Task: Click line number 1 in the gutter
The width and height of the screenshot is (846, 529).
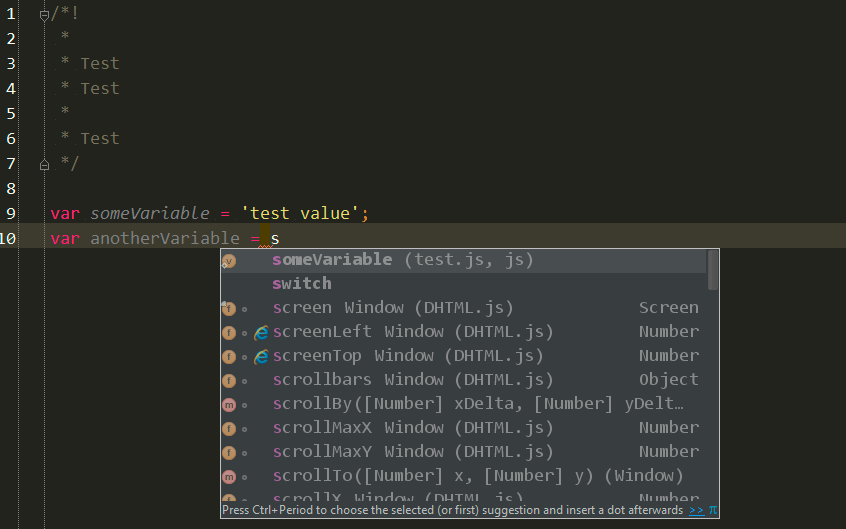Action: [x=11, y=13]
